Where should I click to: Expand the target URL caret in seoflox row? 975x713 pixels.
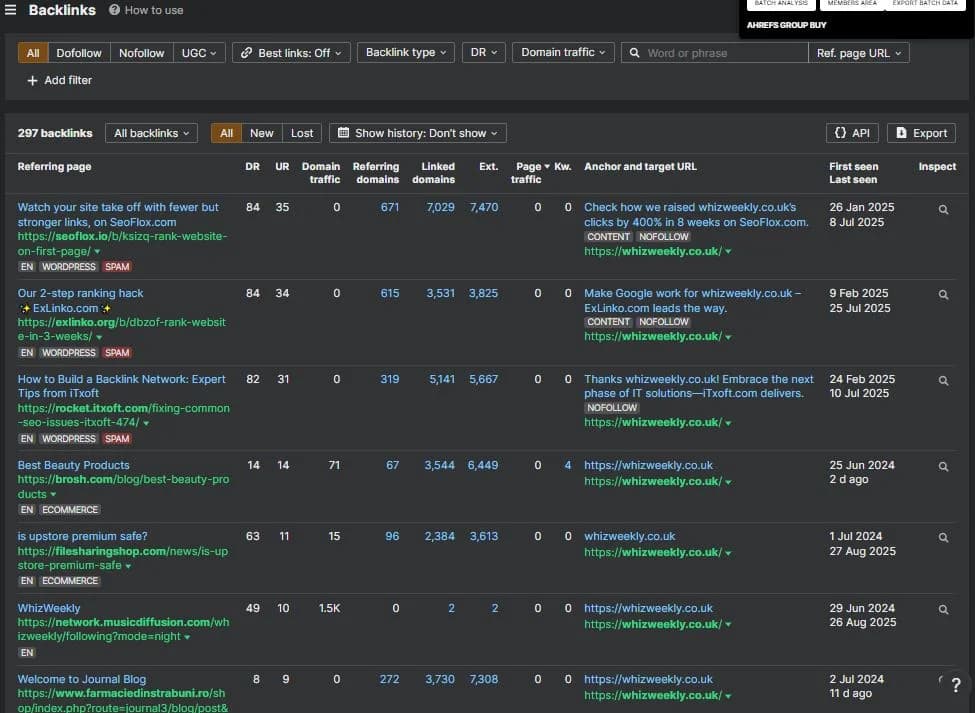pyautogui.click(x=728, y=252)
